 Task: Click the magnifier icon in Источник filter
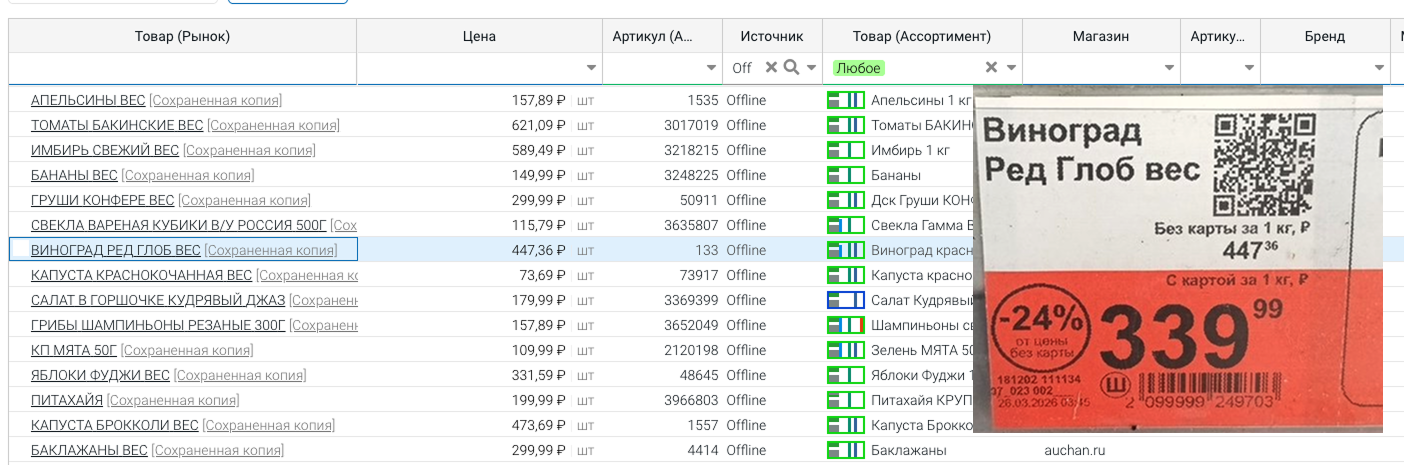790,68
